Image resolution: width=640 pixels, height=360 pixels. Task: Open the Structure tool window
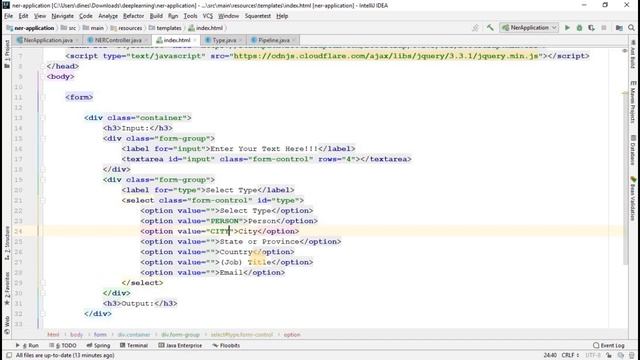(7, 243)
